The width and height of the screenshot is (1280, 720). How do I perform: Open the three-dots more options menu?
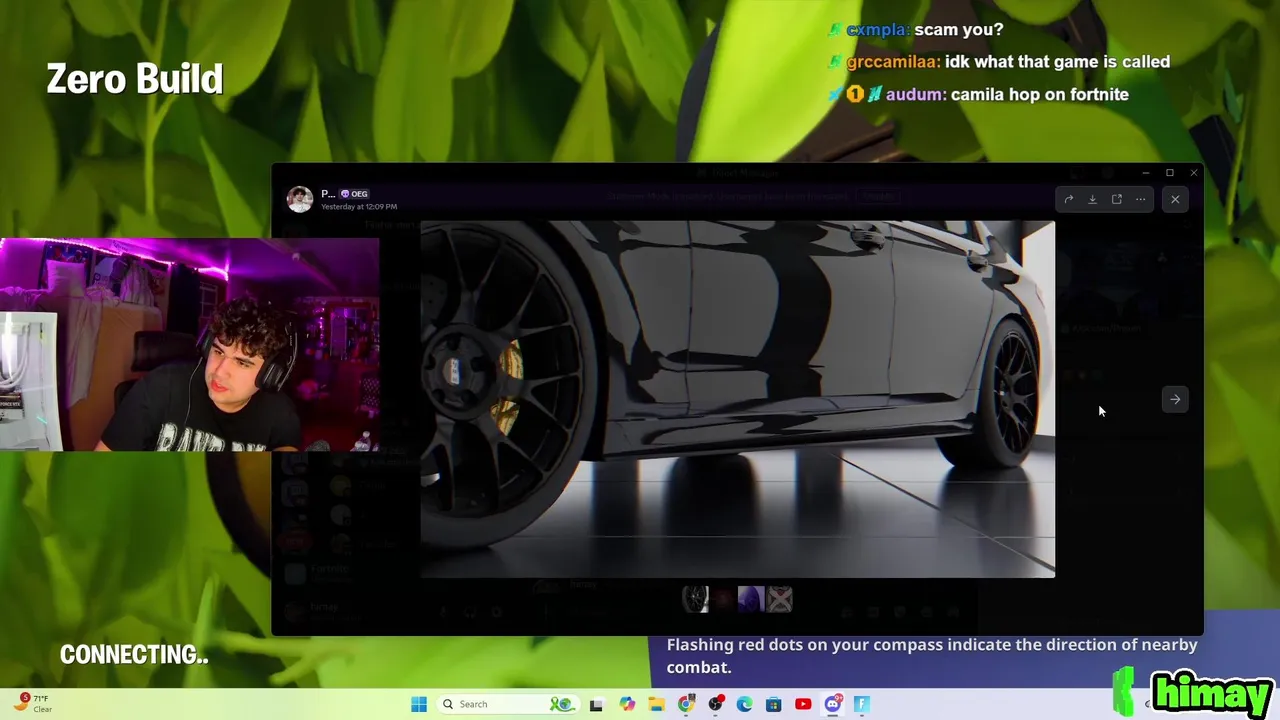point(1141,199)
